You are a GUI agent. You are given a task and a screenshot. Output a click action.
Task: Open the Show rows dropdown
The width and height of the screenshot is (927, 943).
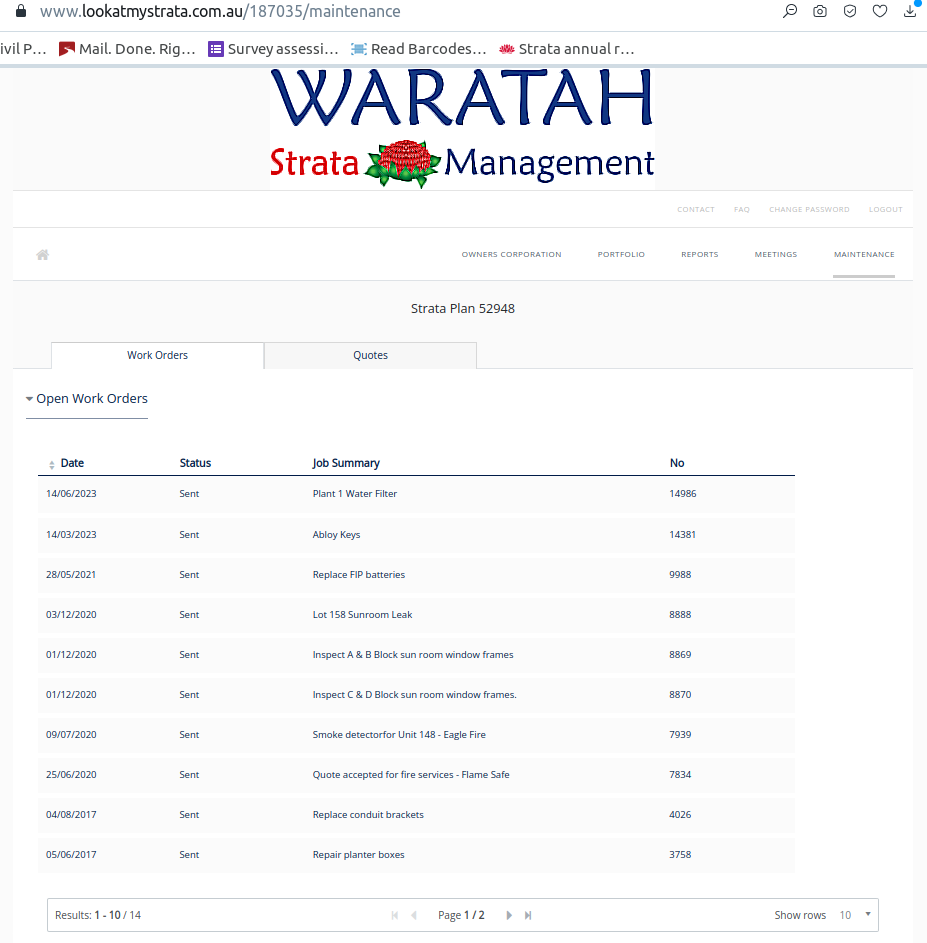(x=855, y=915)
